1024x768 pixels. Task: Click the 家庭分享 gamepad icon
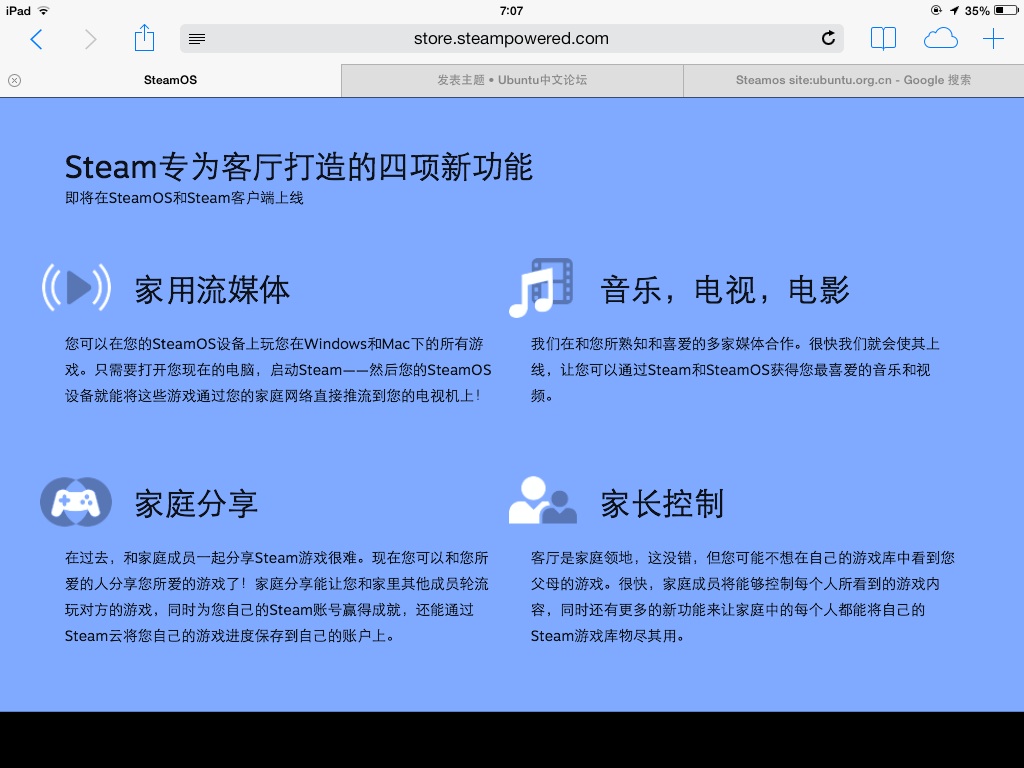tap(76, 502)
